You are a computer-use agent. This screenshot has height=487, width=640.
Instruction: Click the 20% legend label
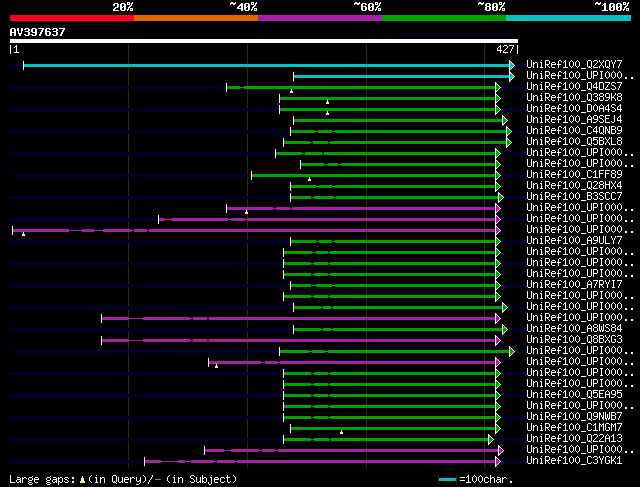(x=123, y=7)
